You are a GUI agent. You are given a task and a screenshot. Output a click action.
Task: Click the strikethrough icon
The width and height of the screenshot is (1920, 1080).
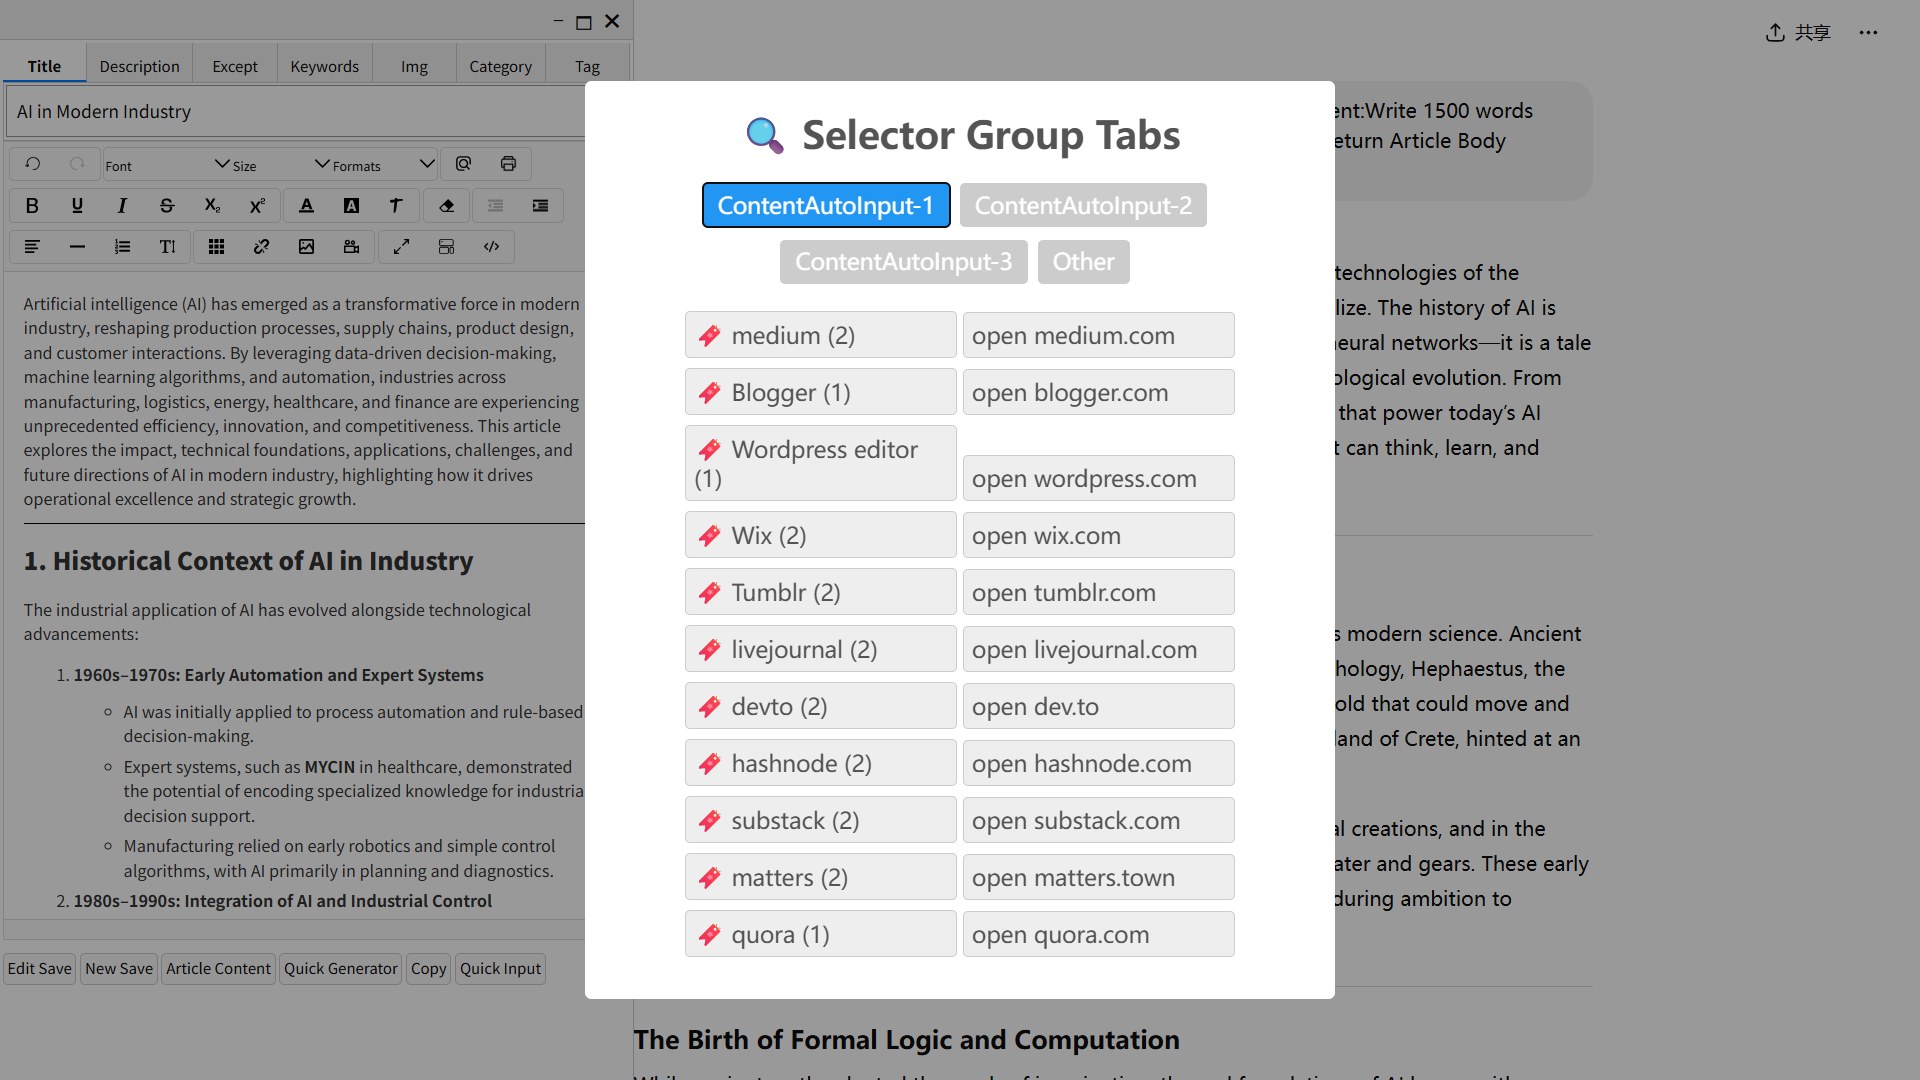click(x=167, y=206)
